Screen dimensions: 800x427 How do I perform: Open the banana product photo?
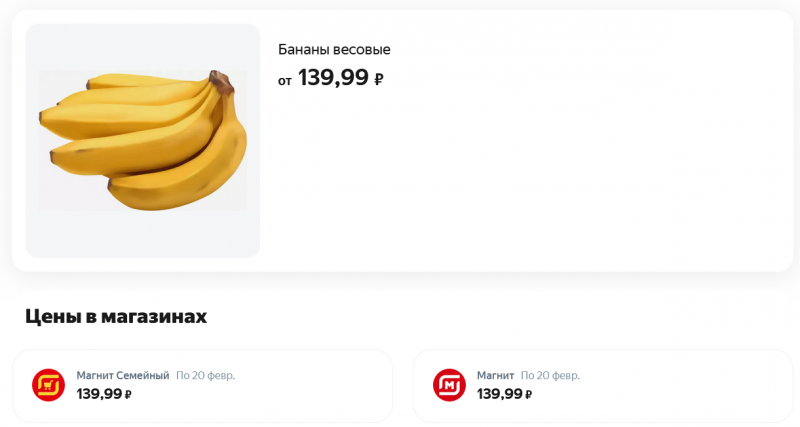tap(142, 140)
